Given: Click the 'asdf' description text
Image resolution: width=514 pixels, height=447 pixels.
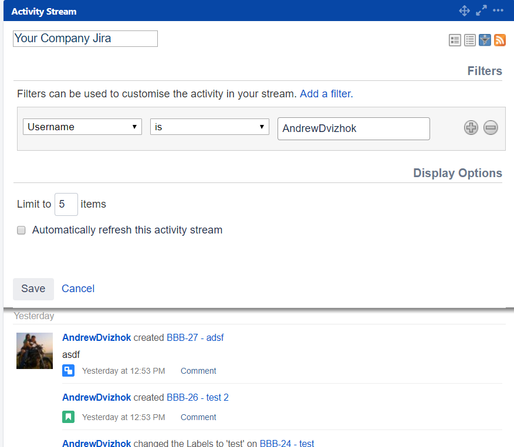Looking at the screenshot, I should point(71,354).
